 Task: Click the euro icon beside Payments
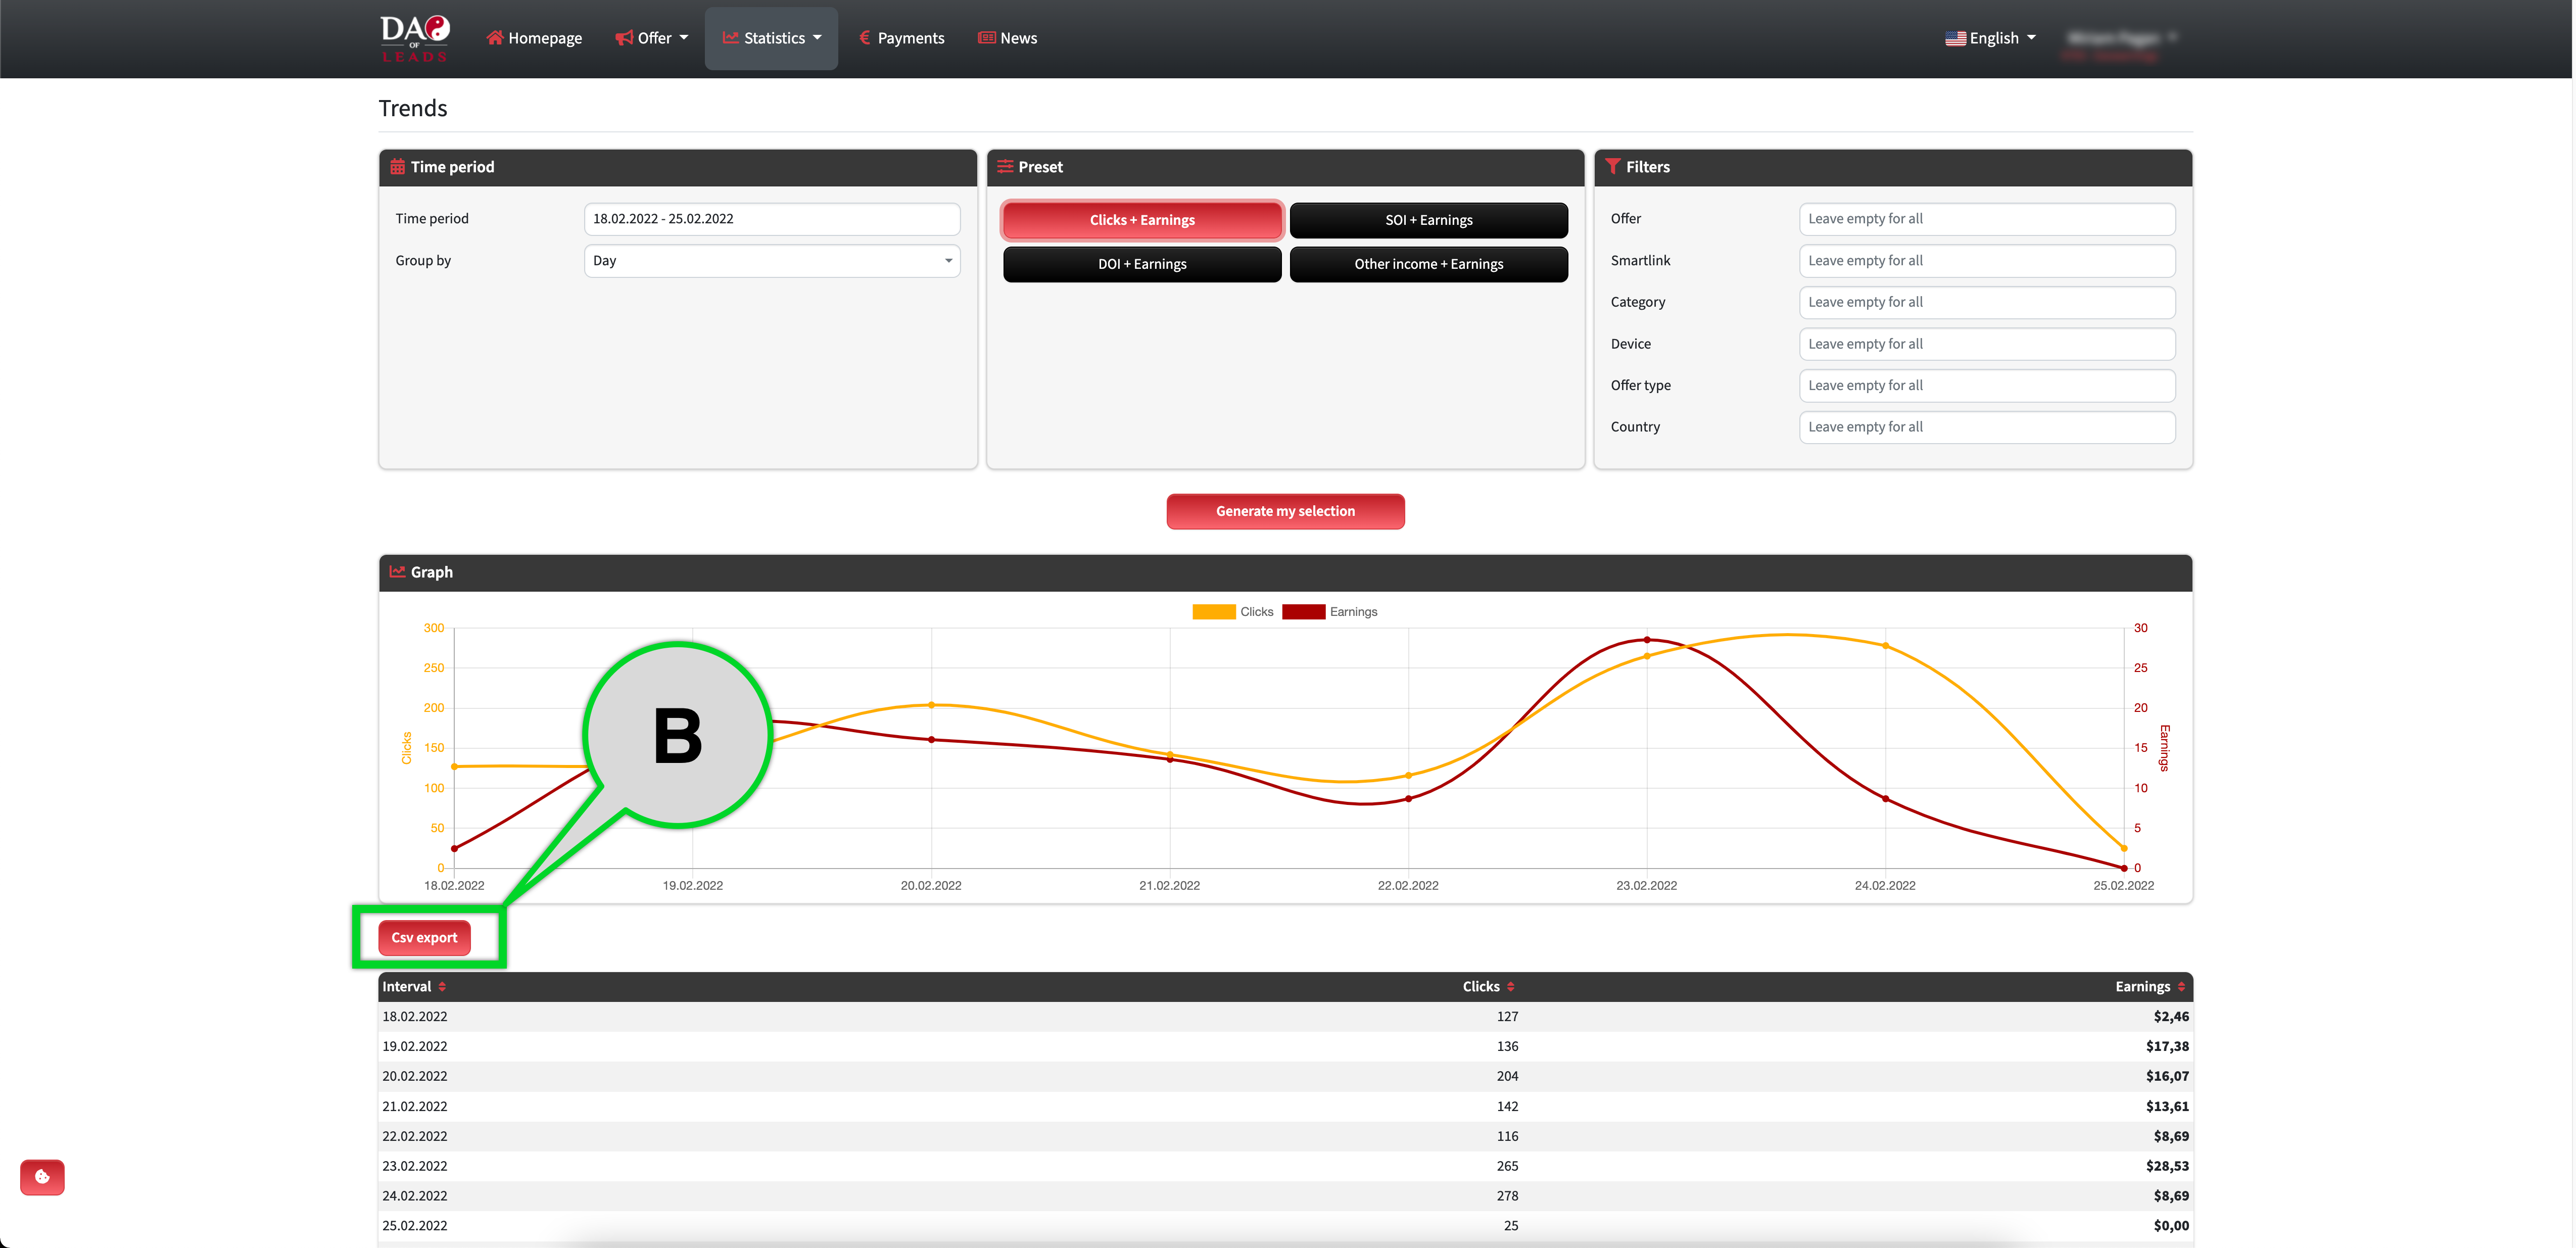point(864,38)
